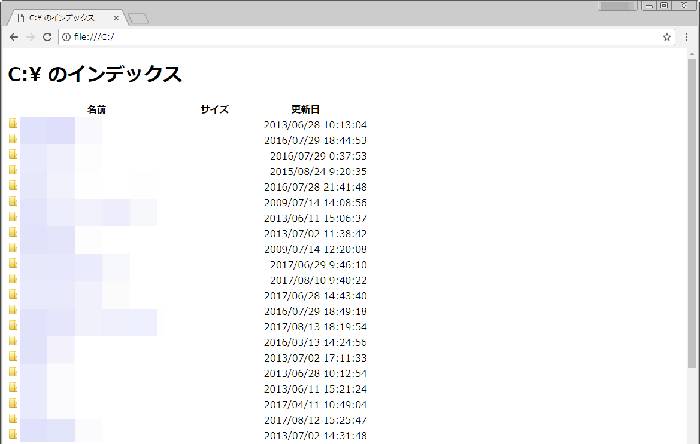Viewport: 700px width, 444px height.
Task: Click folder icon on row dated 2016/03/13 14:24:56
Action: tap(13, 341)
